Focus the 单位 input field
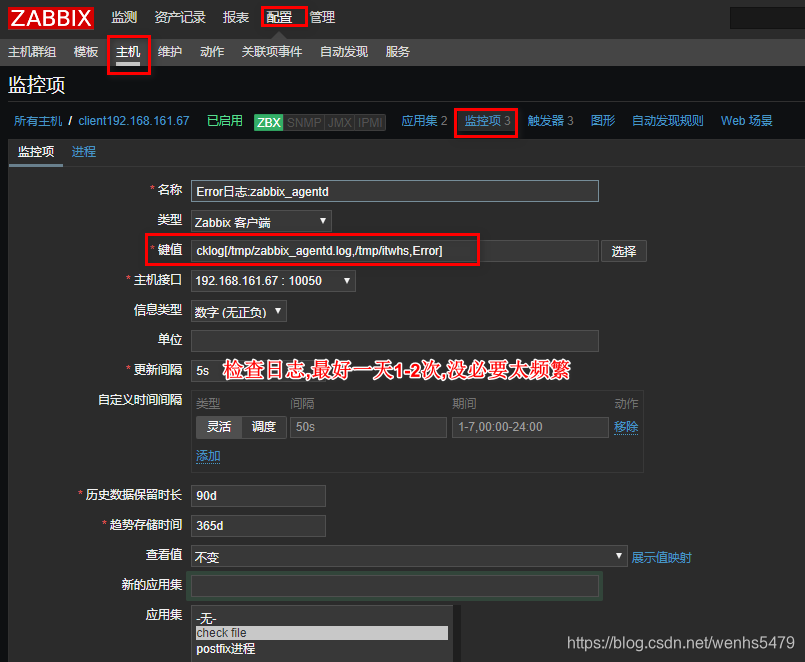Image resolution: width=805 pixels, height=662 pixels. coord(394,341)
